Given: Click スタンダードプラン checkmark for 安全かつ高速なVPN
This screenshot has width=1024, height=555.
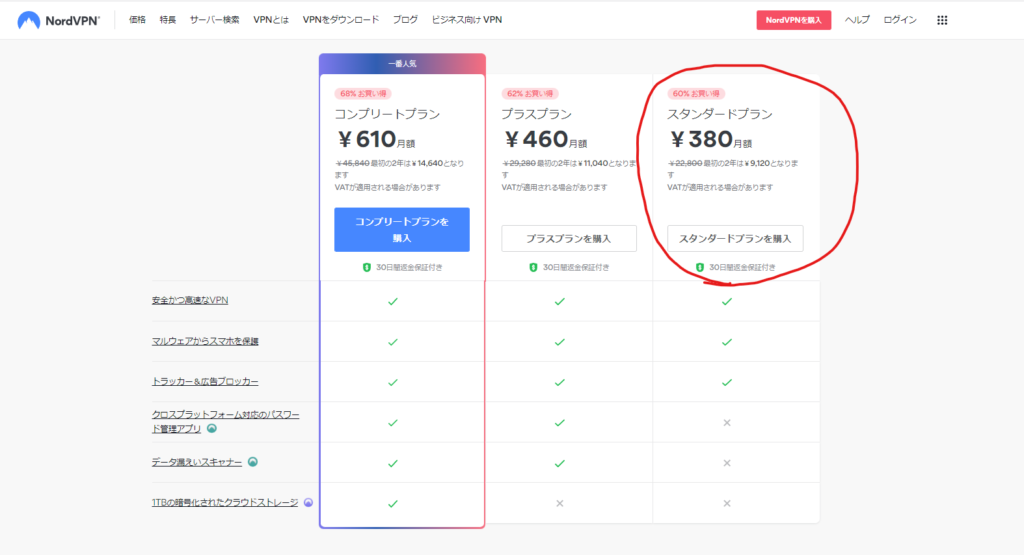Looking at the screenshot, I should click(x=727, y=302).
